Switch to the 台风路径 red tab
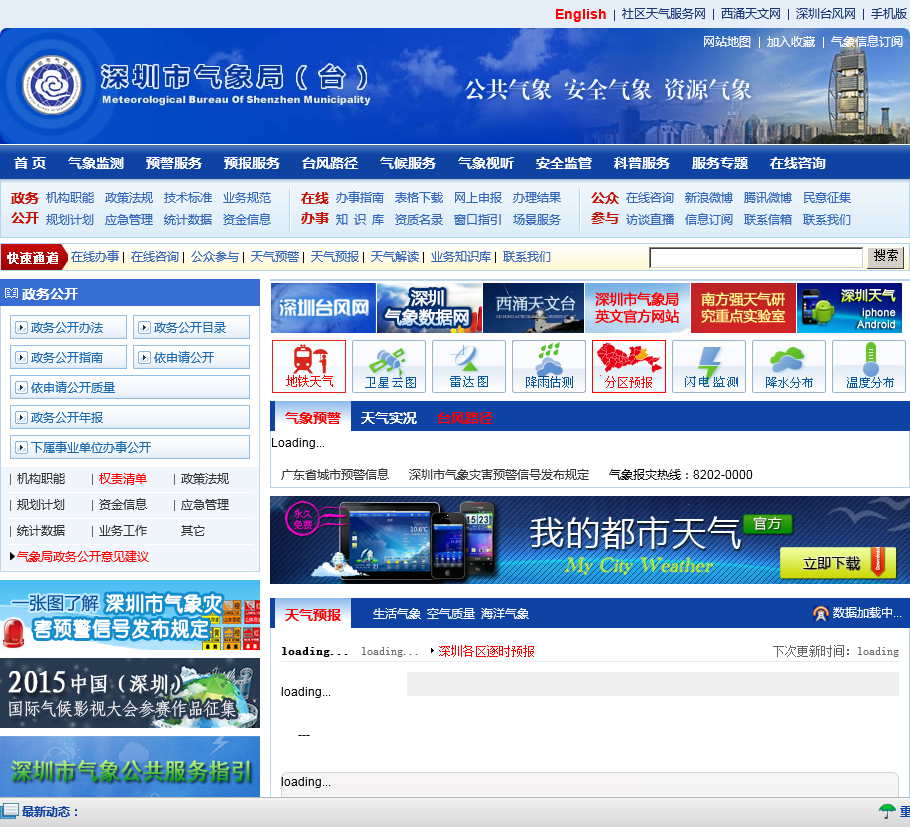 [465, 418]
